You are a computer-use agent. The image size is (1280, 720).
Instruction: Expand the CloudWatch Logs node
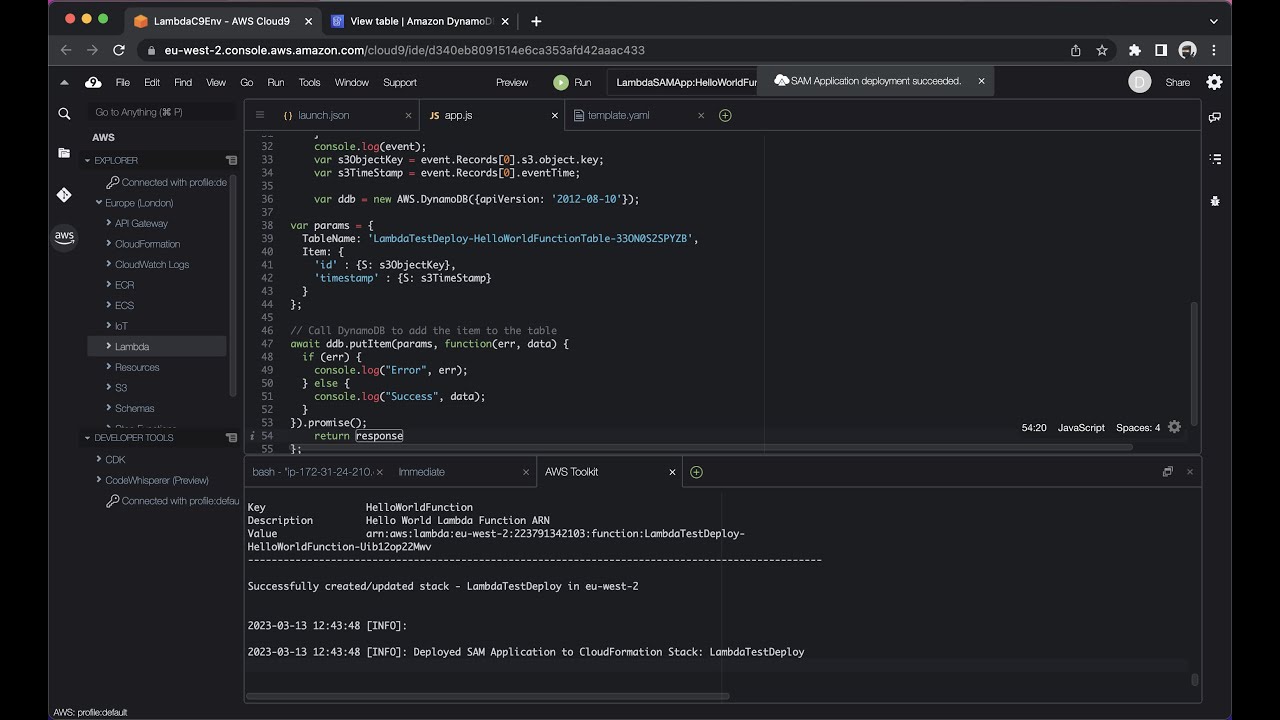108,265
